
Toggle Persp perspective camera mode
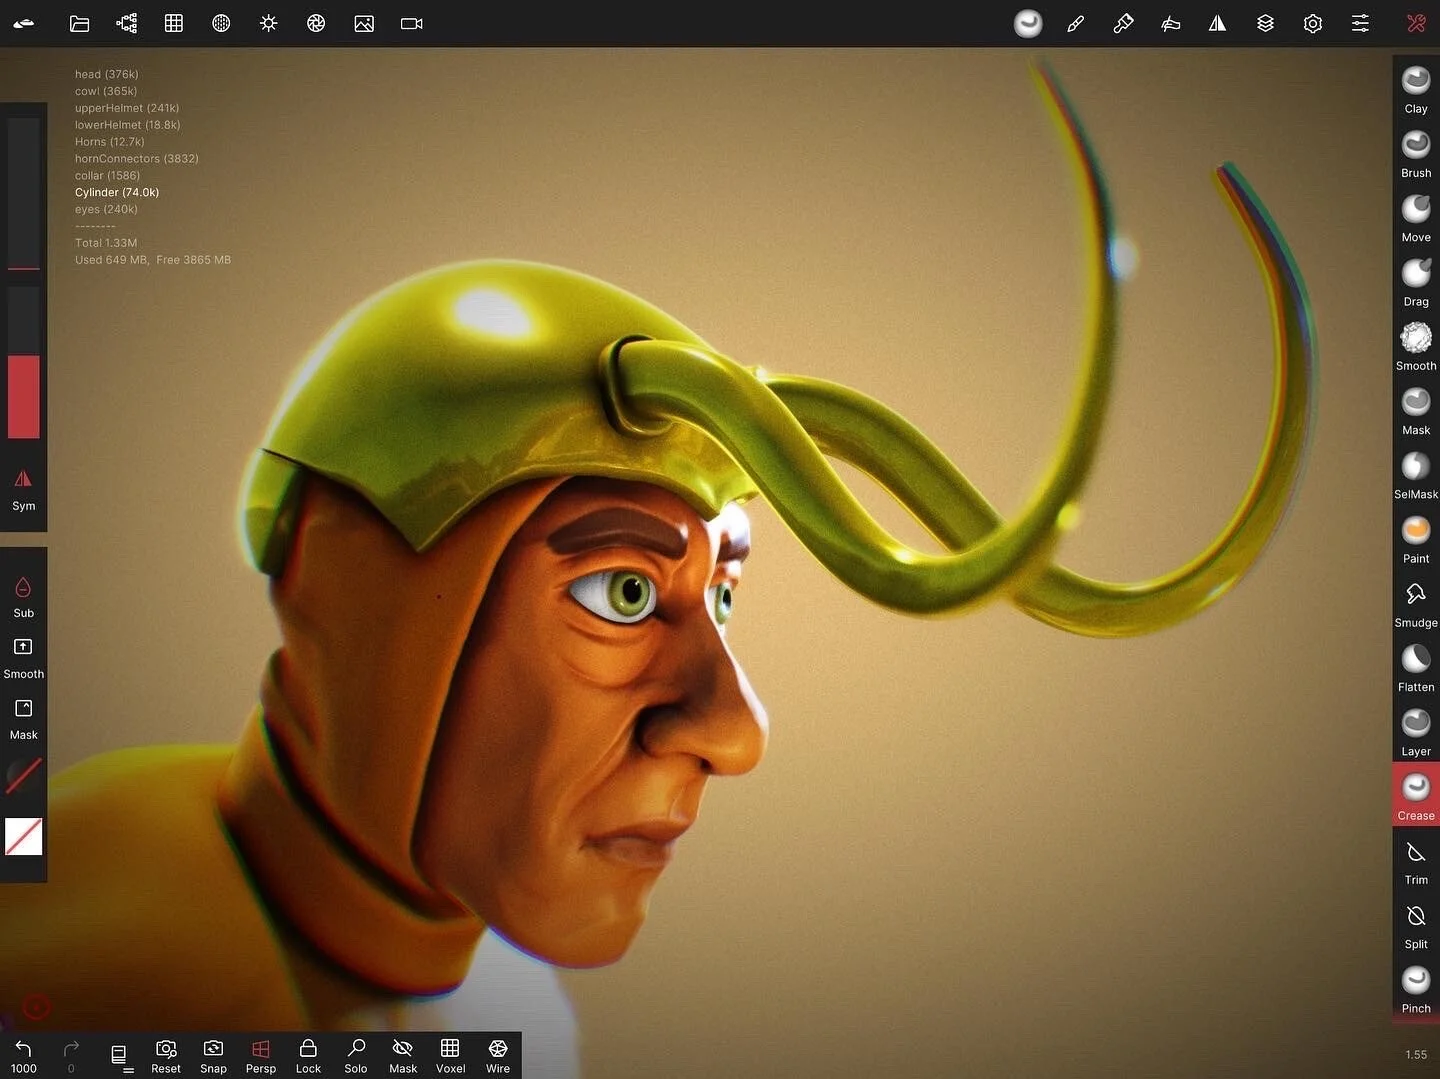[260, 1055]
